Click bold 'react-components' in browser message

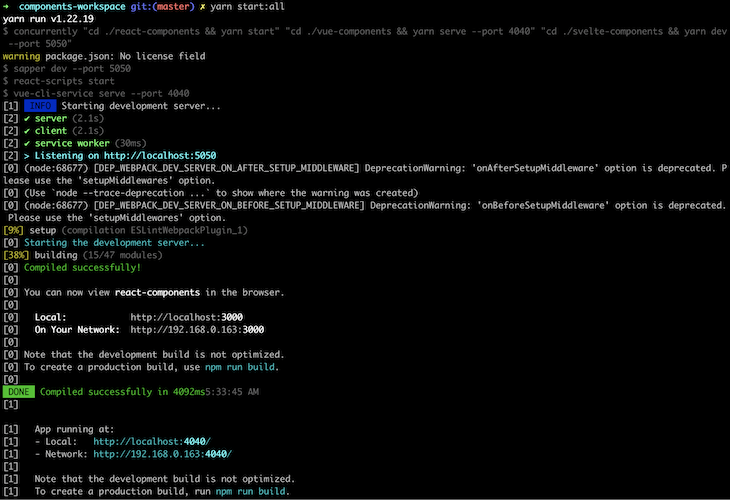click(157, 292)
